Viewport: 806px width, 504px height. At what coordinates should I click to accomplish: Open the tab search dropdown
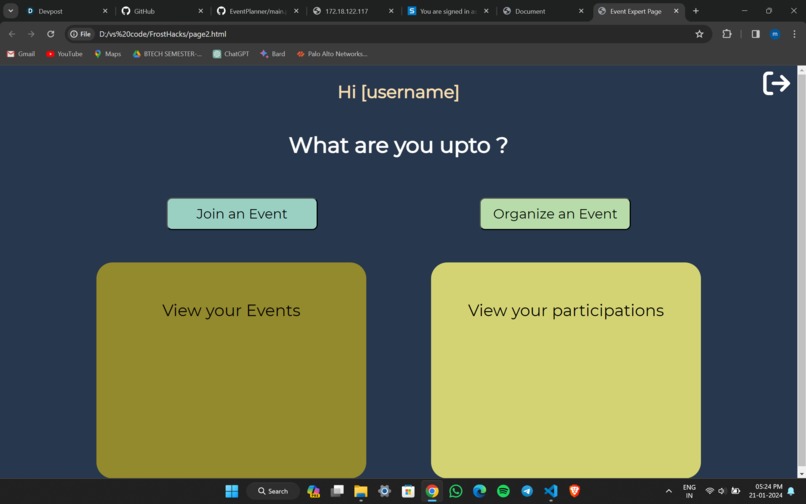coord(10,11)
